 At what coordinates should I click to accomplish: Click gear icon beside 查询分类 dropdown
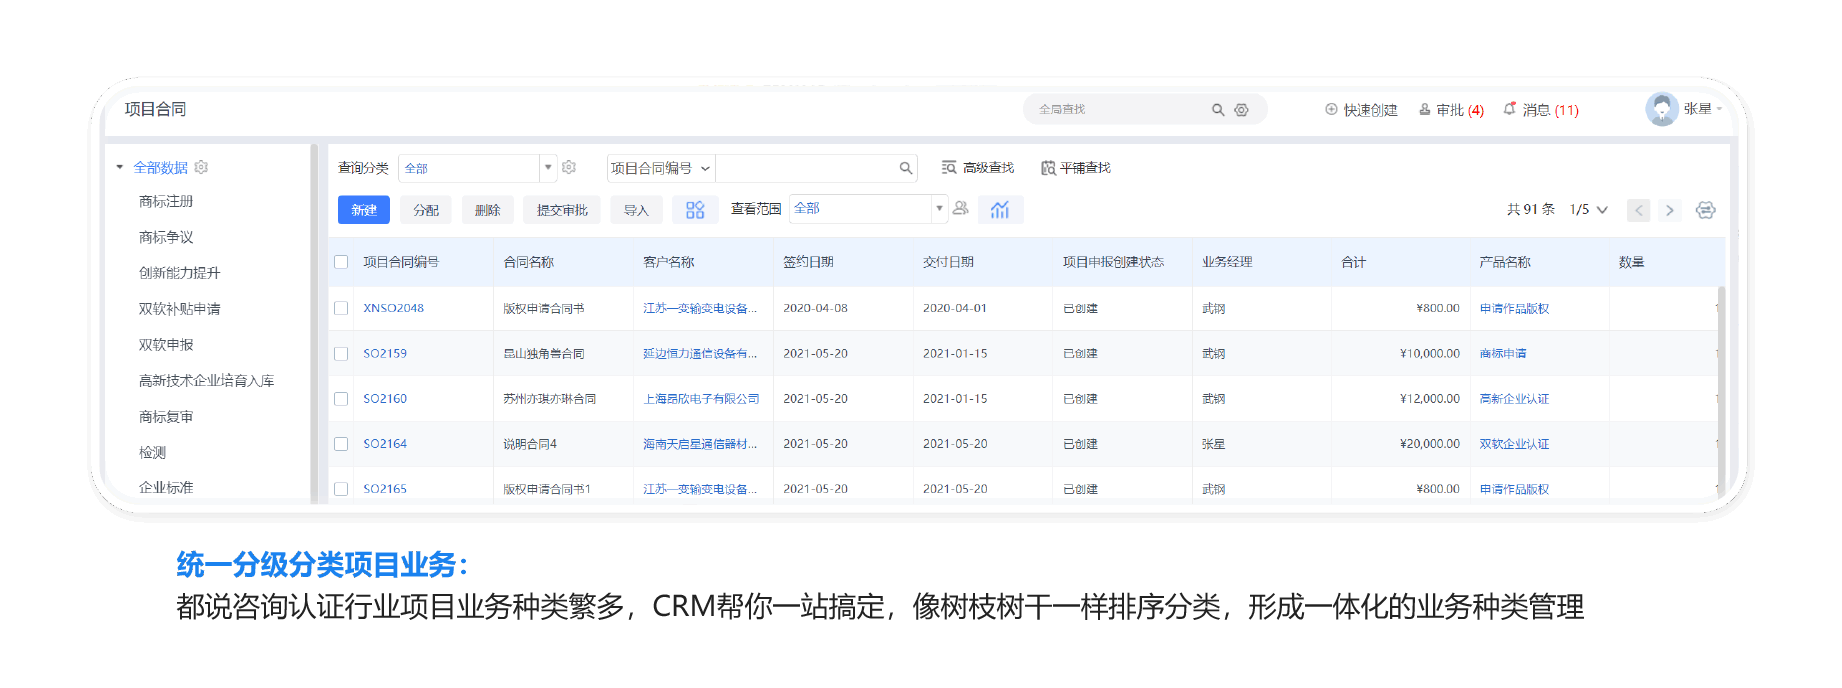[x=569, y=168]
